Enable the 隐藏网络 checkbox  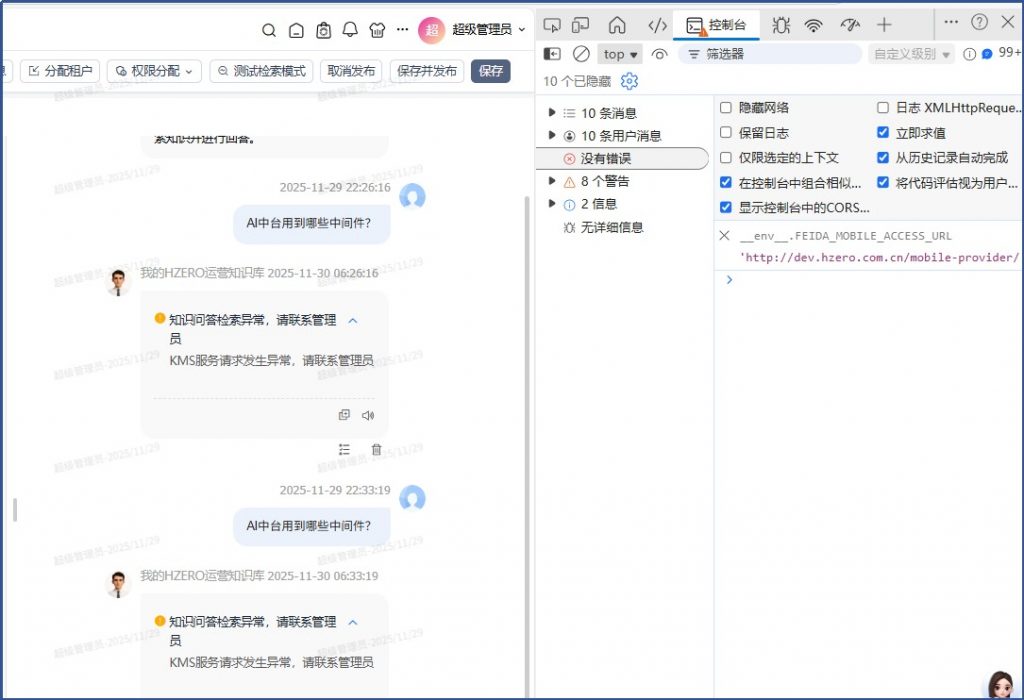click(726, 108)
